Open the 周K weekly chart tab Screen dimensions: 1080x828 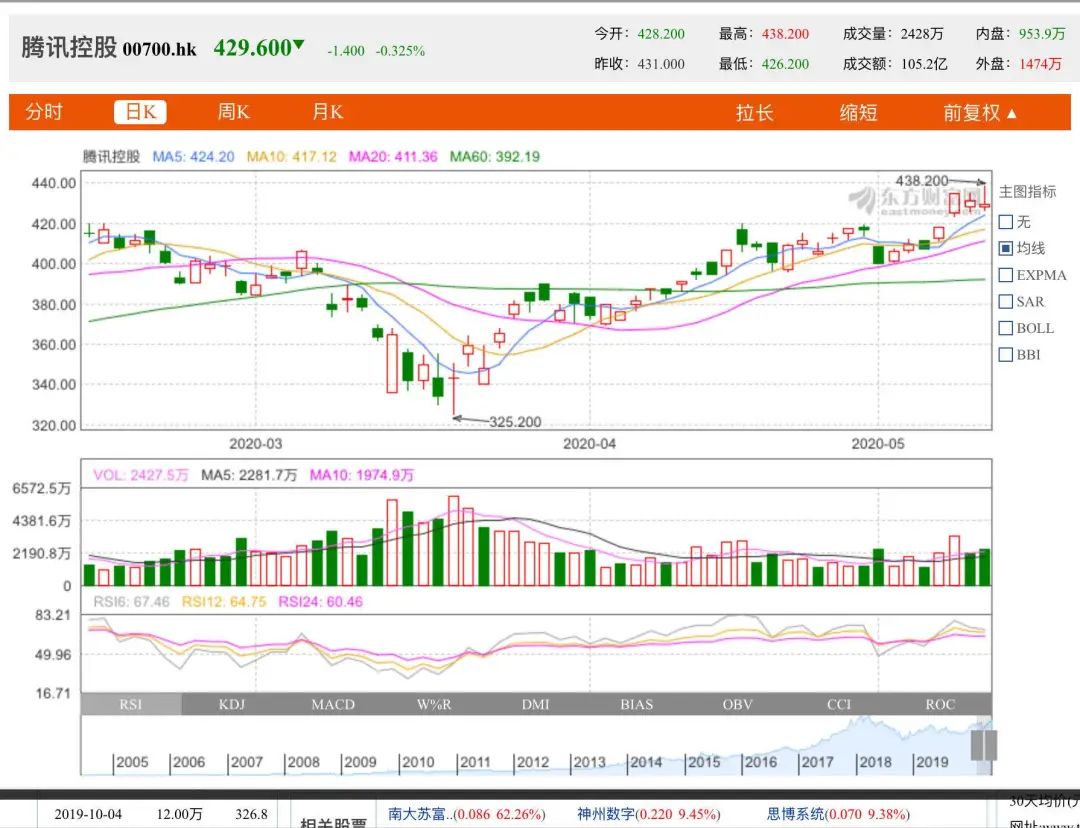[x=233, y=112]
